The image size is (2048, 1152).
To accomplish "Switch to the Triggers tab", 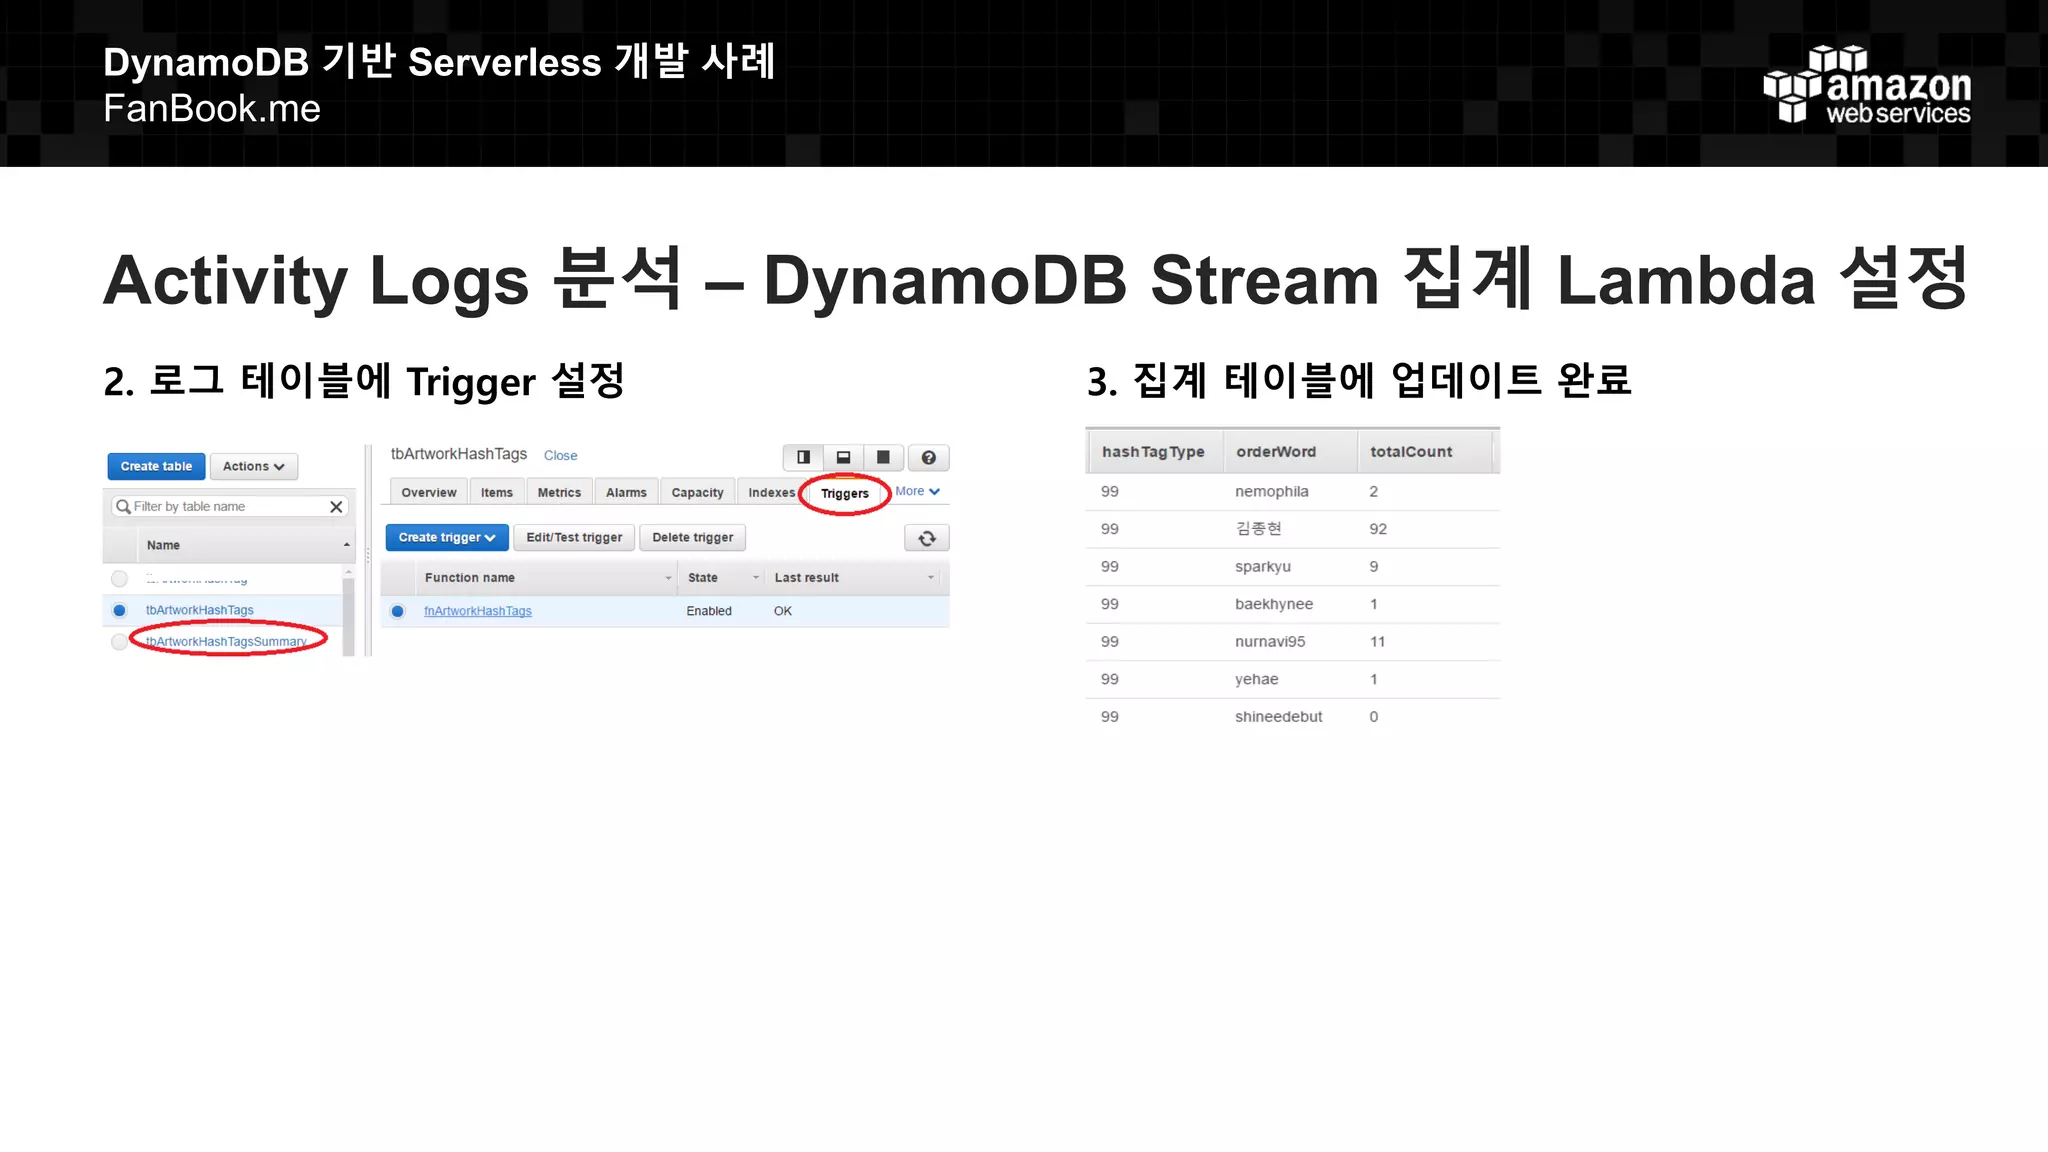I will point(845,493).
